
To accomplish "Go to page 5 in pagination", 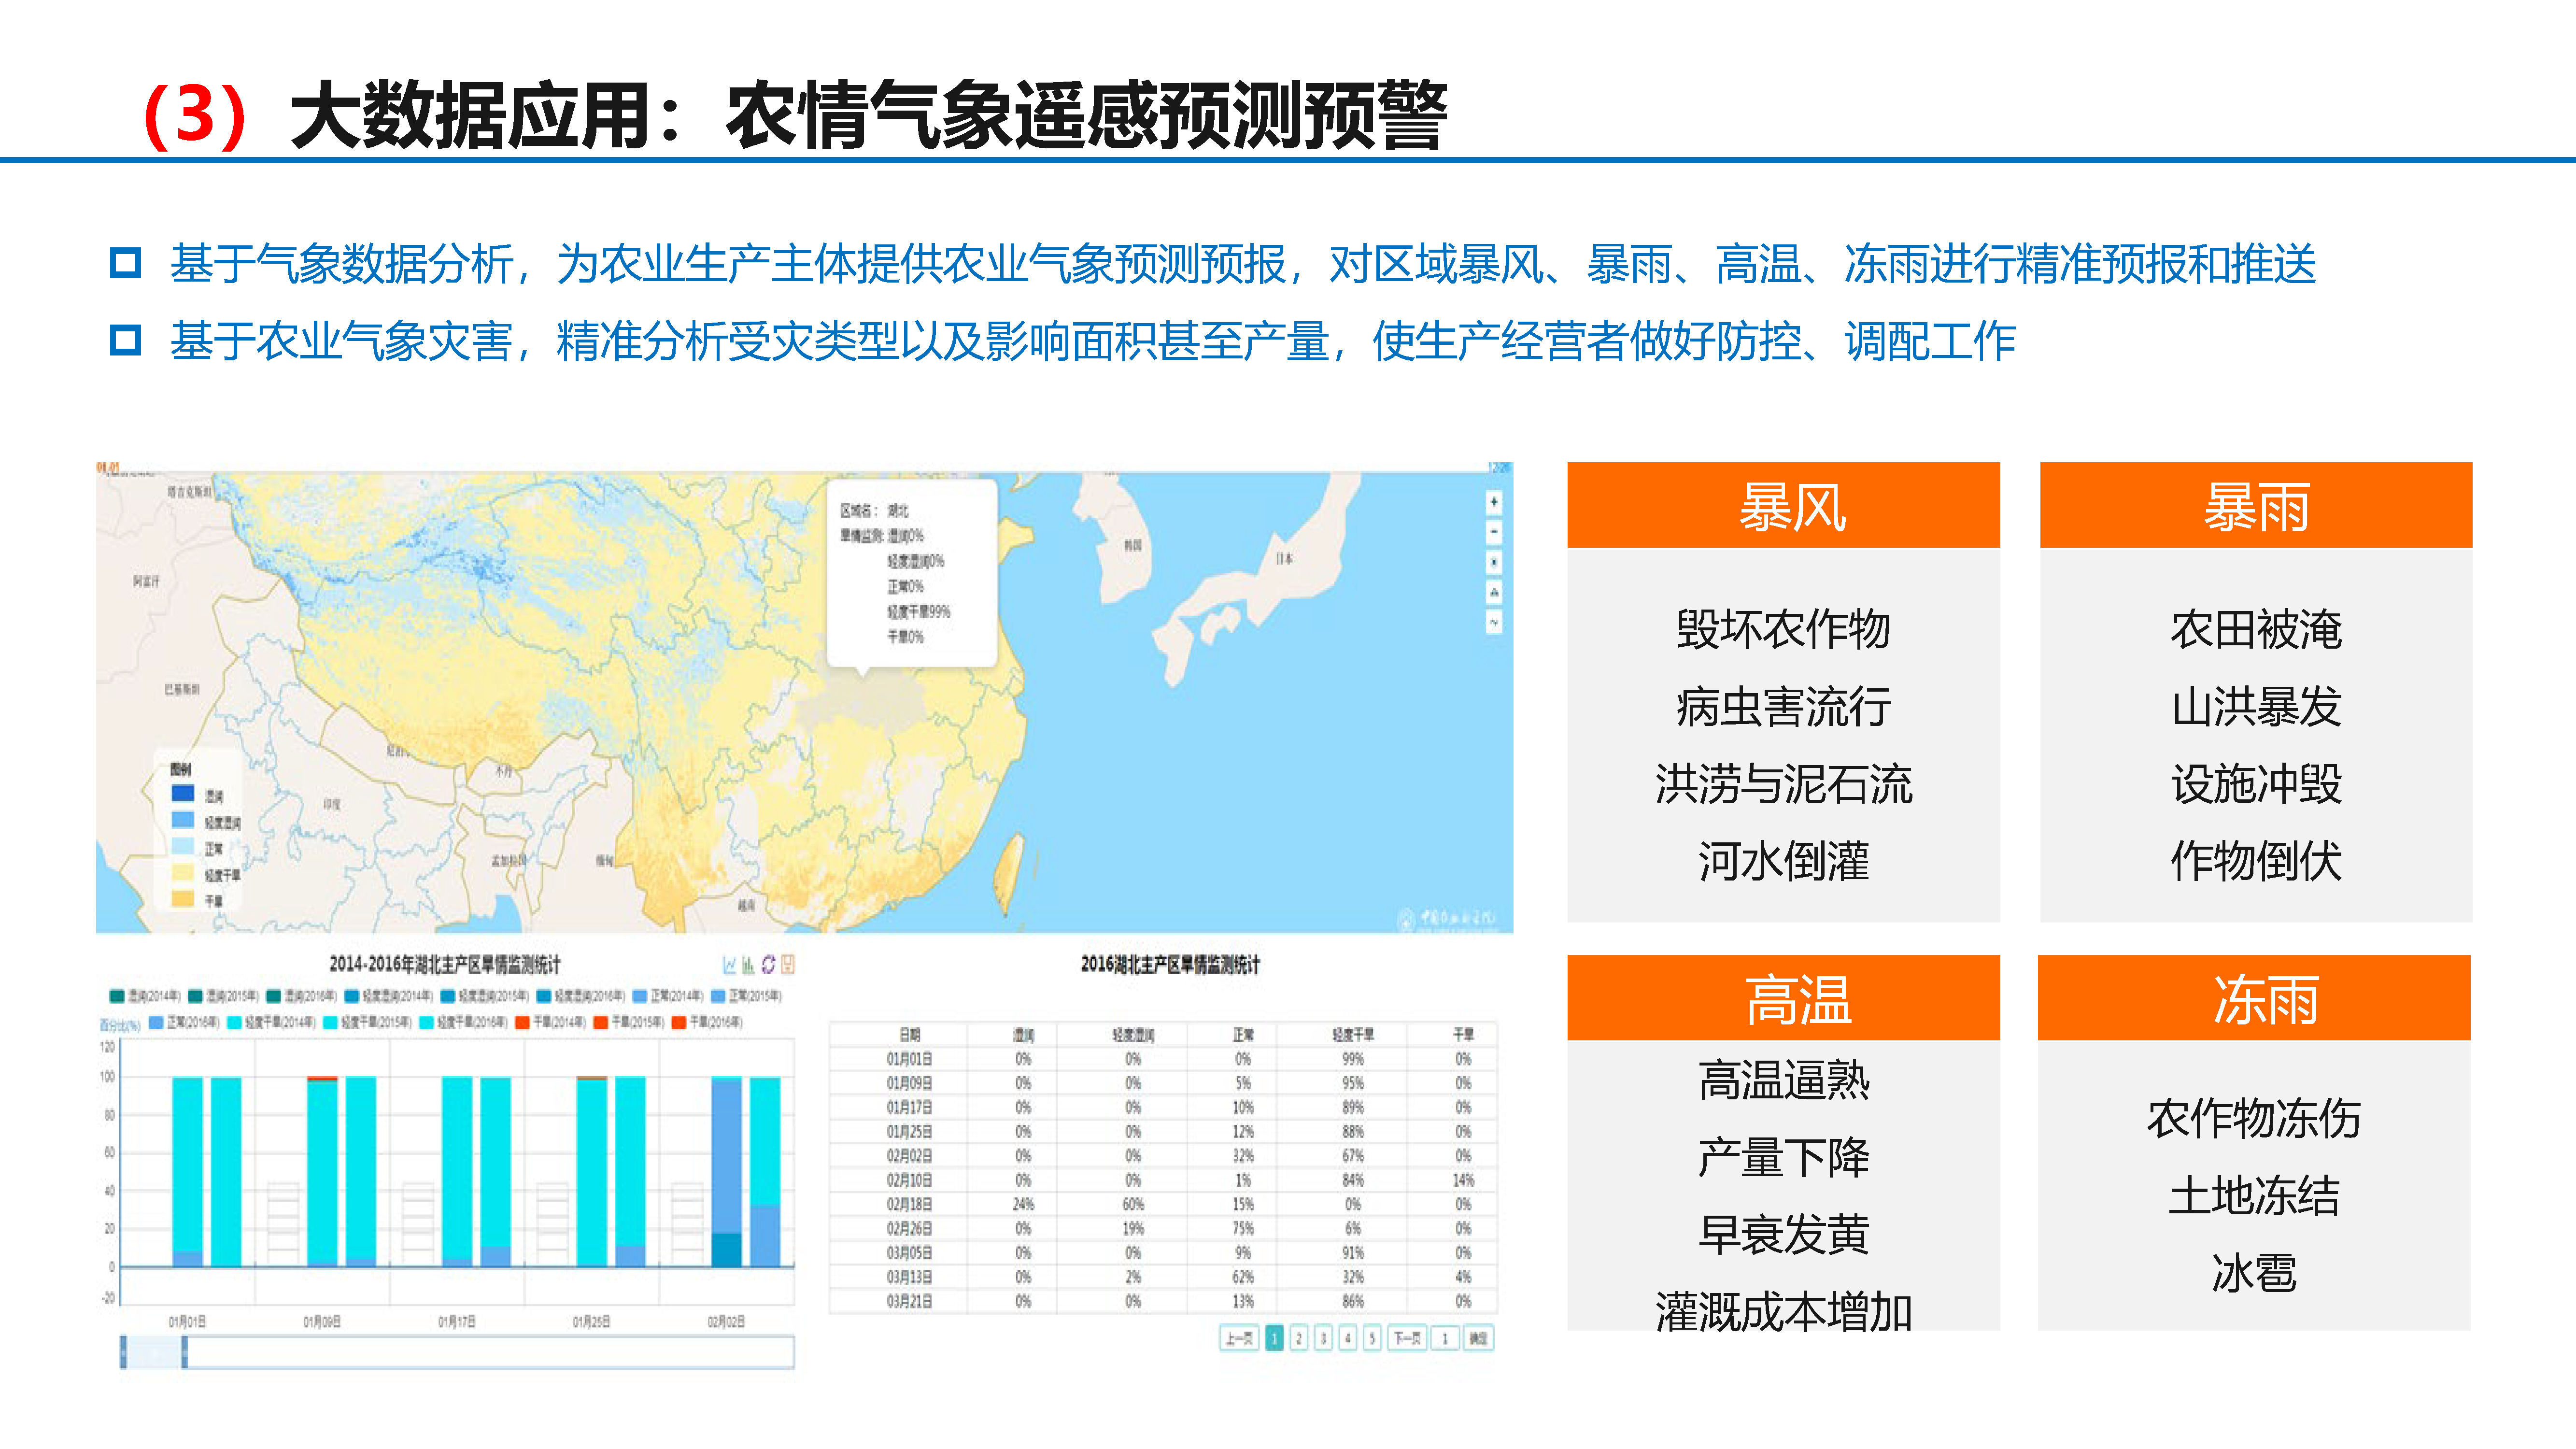I will pyautogui.click(x=1372, y=1338).
